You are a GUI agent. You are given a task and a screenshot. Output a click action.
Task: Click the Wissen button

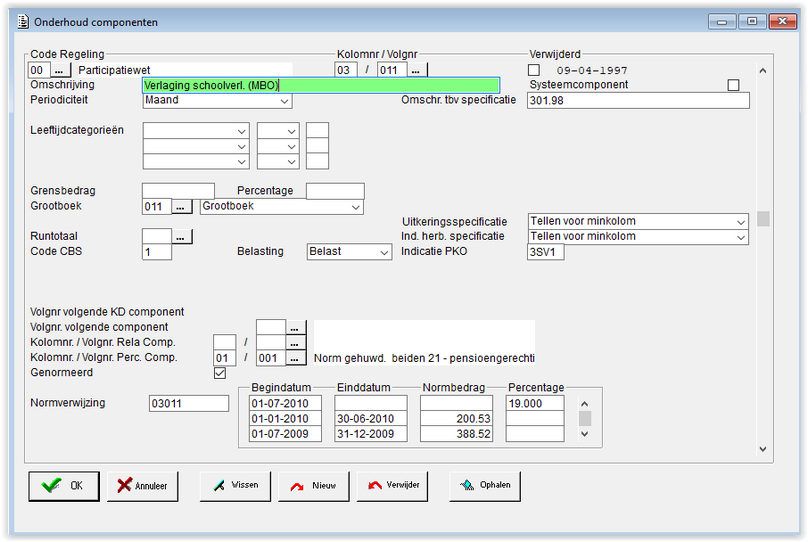(235, 486)
